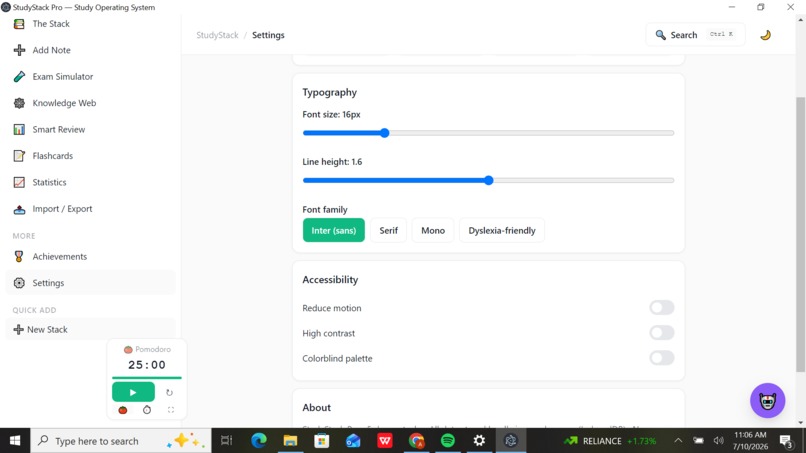Open Spotify from taskbar
806x453 pixels.
pos(448,441)
